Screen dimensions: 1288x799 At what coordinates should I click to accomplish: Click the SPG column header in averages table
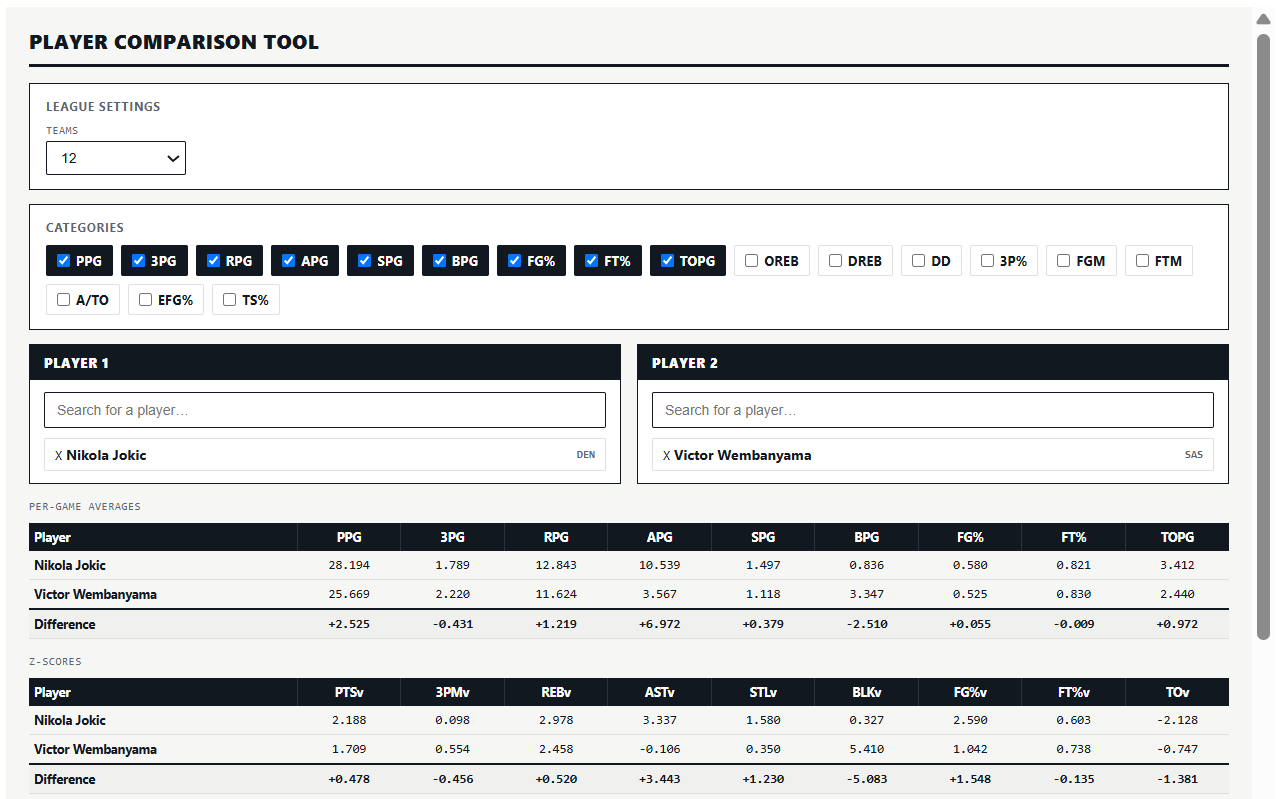coord(763,537)
